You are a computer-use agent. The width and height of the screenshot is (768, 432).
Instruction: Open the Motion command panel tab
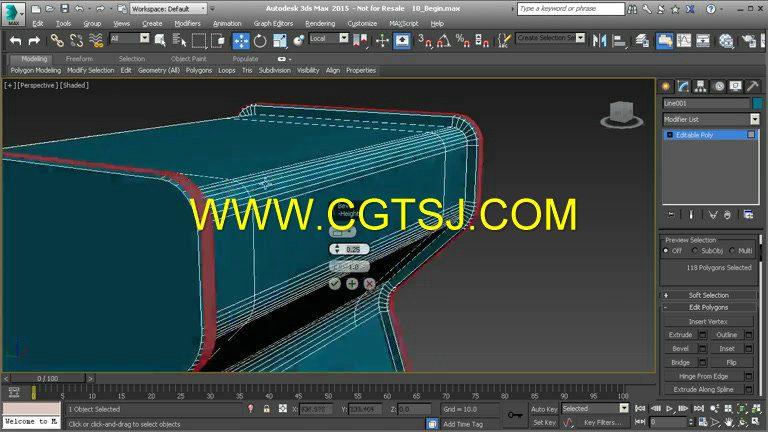tap(719, 87)
